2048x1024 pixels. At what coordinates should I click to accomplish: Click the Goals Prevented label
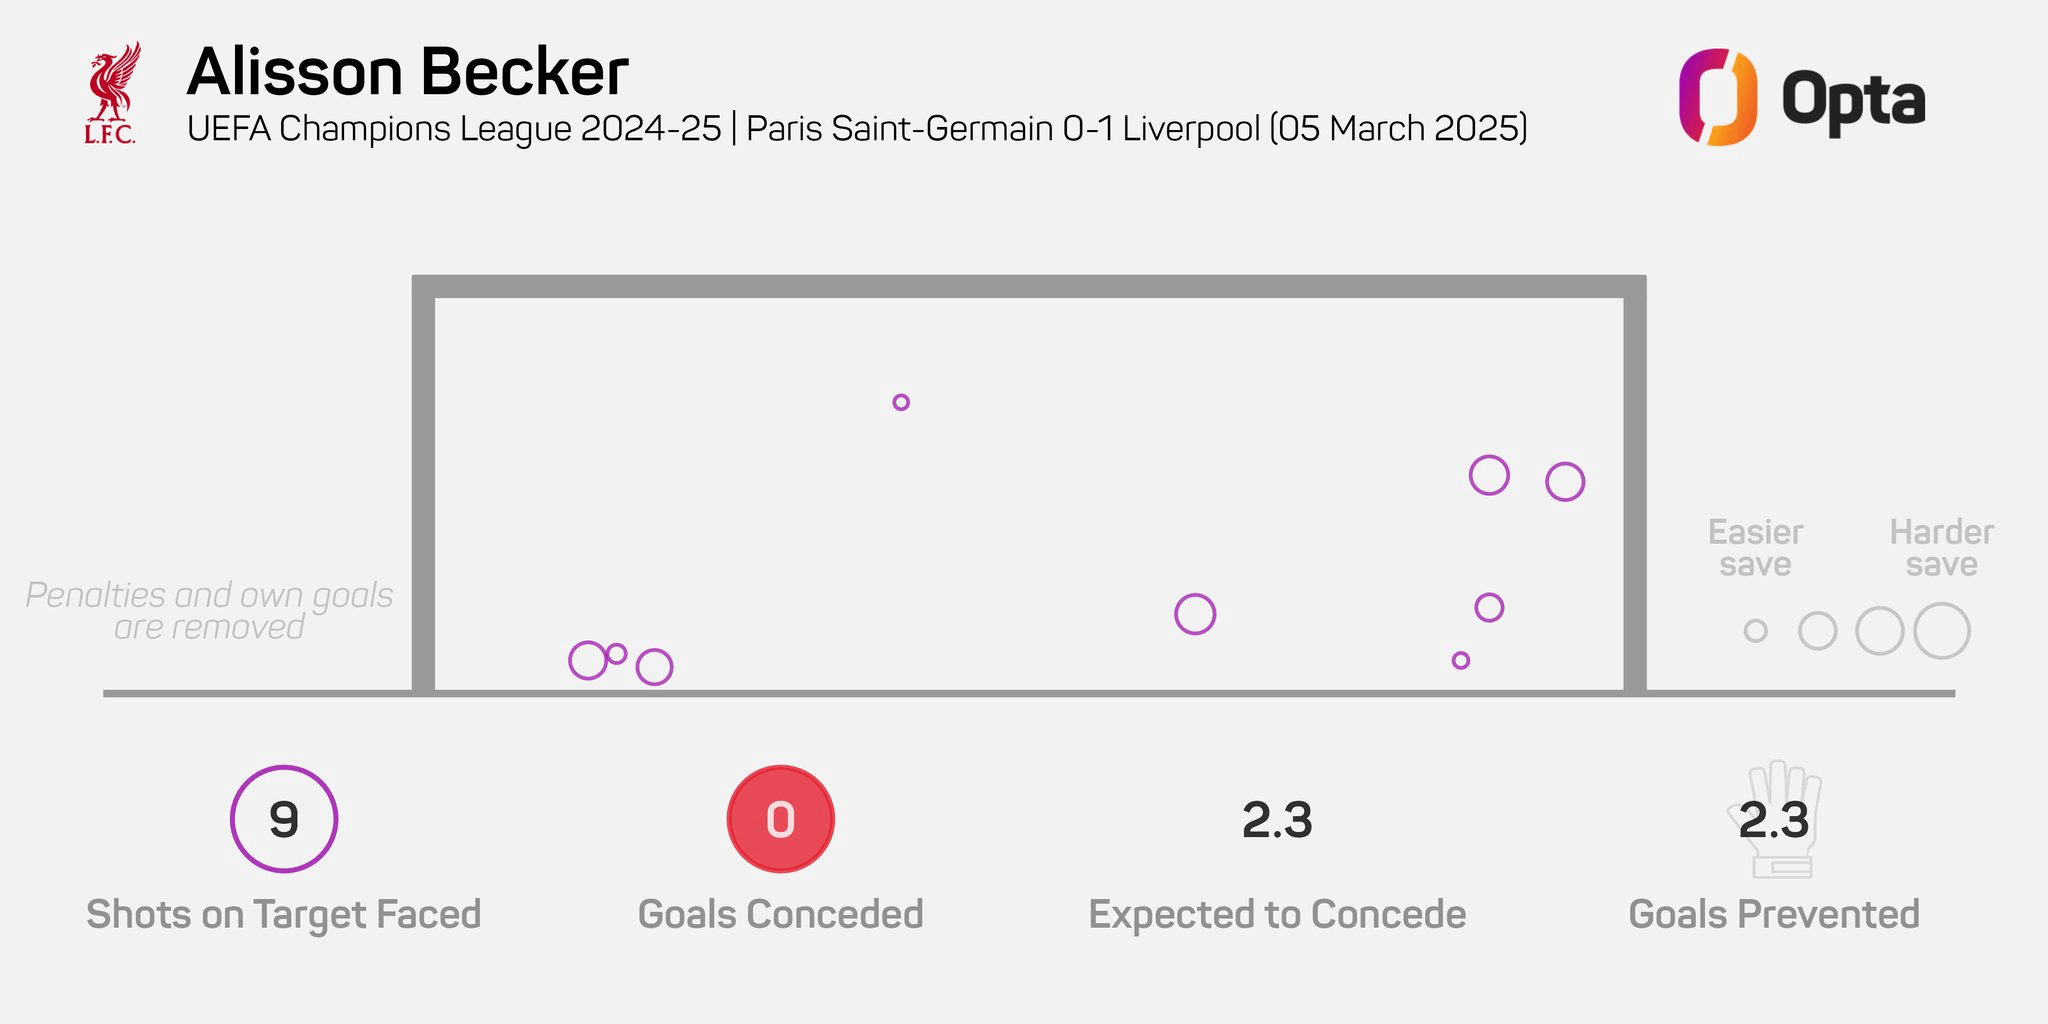click(1774, 914)
